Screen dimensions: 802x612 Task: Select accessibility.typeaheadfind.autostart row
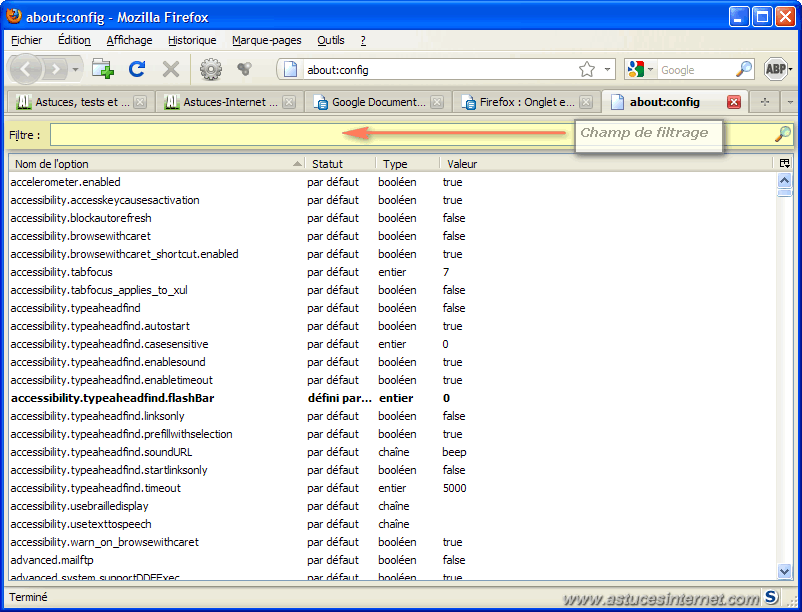coord(393,326)
